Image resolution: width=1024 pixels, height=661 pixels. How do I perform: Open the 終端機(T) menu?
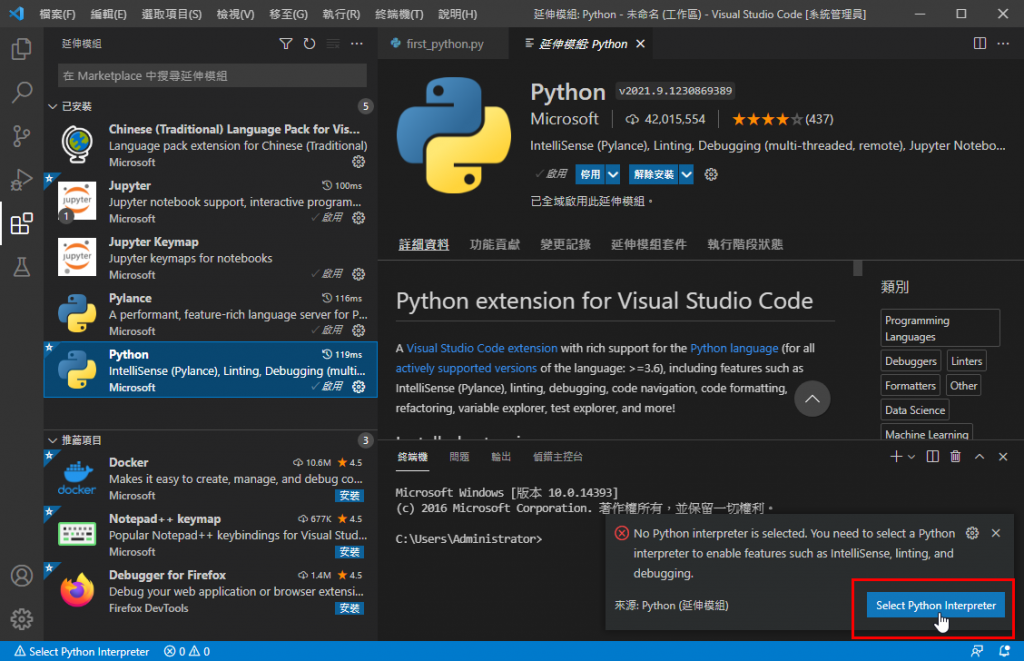399,14
